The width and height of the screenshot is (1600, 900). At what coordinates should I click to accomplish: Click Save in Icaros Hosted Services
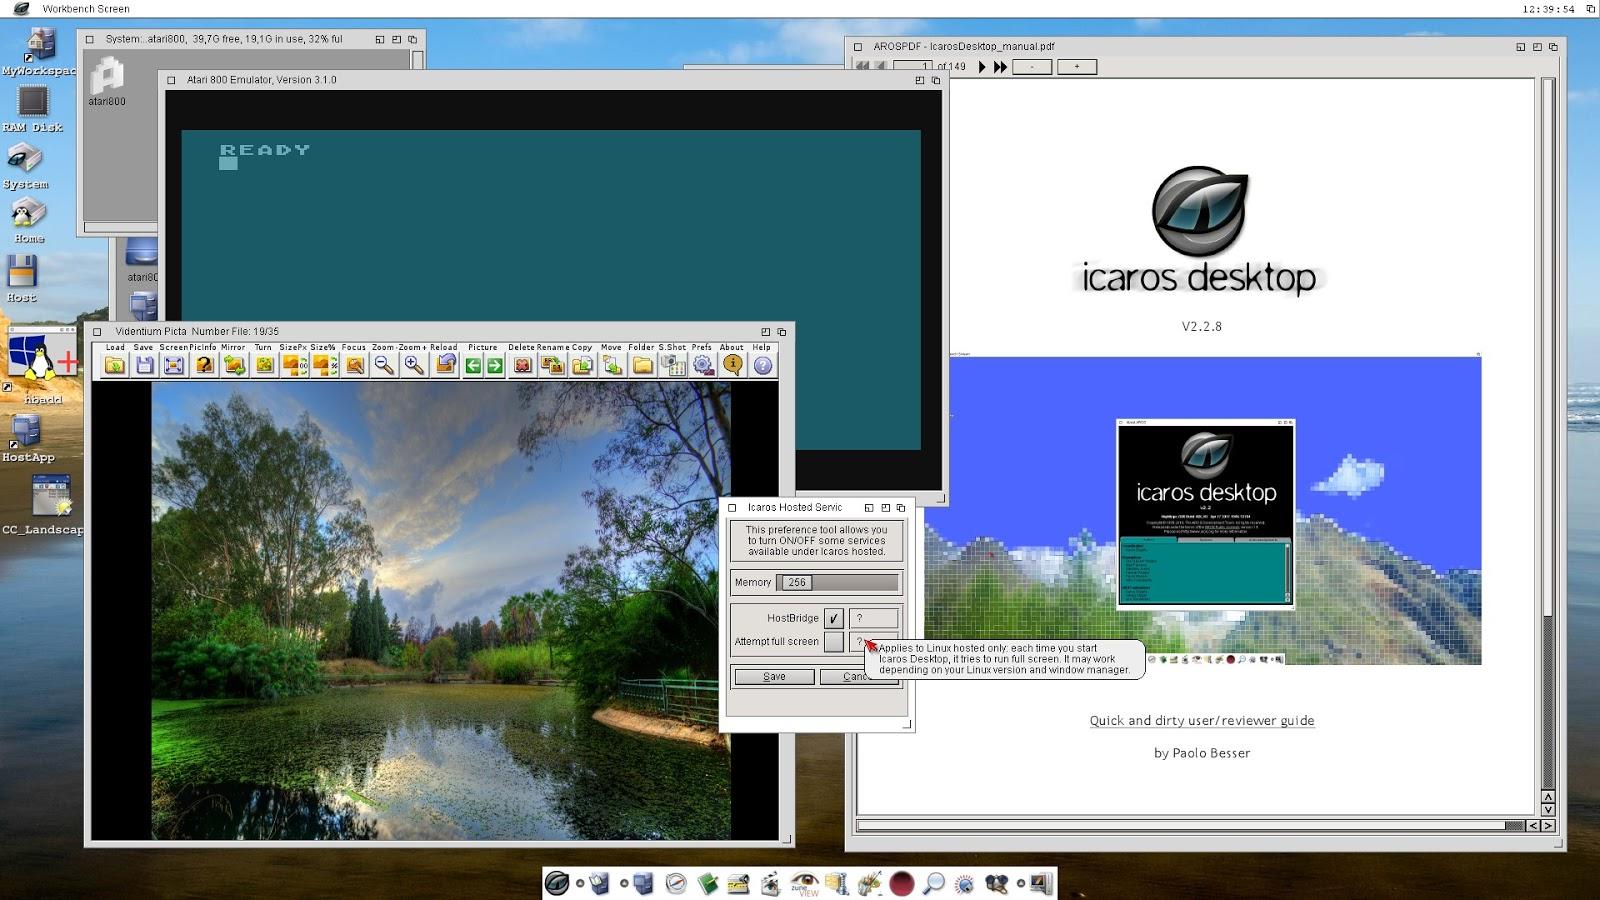774,677
